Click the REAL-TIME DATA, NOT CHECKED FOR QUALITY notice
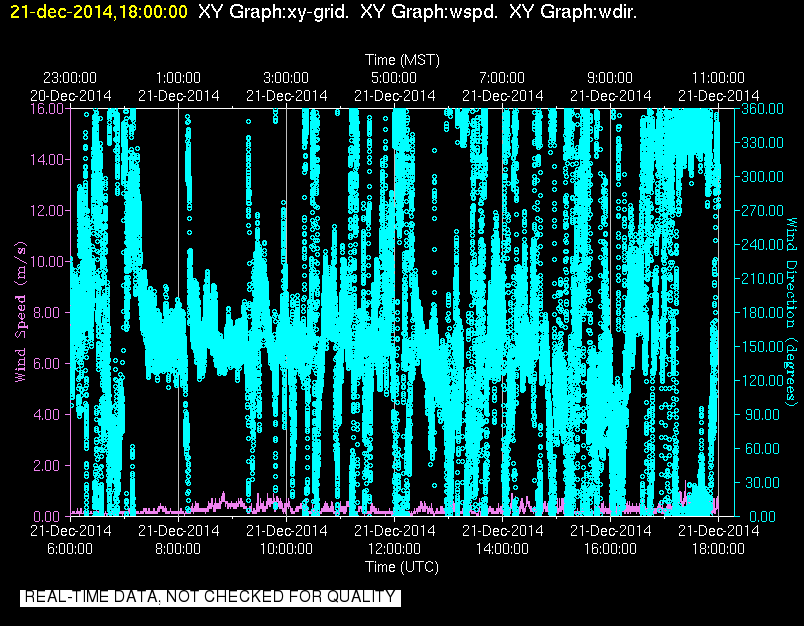Viewport: 804px width, 626px height. point(210,597)
